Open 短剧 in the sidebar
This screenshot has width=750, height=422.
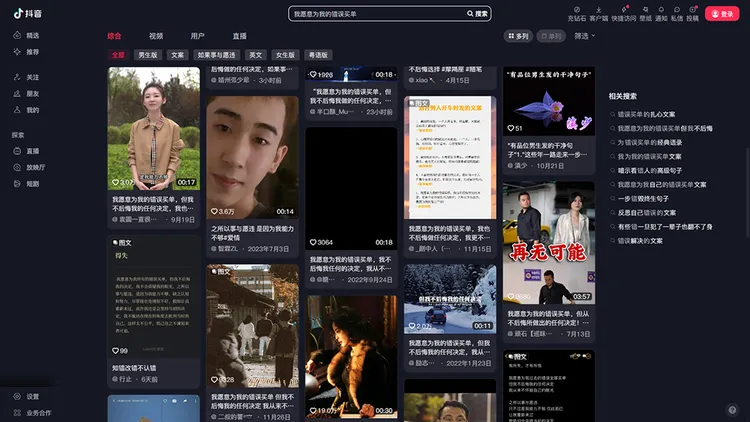coord(26,184)
